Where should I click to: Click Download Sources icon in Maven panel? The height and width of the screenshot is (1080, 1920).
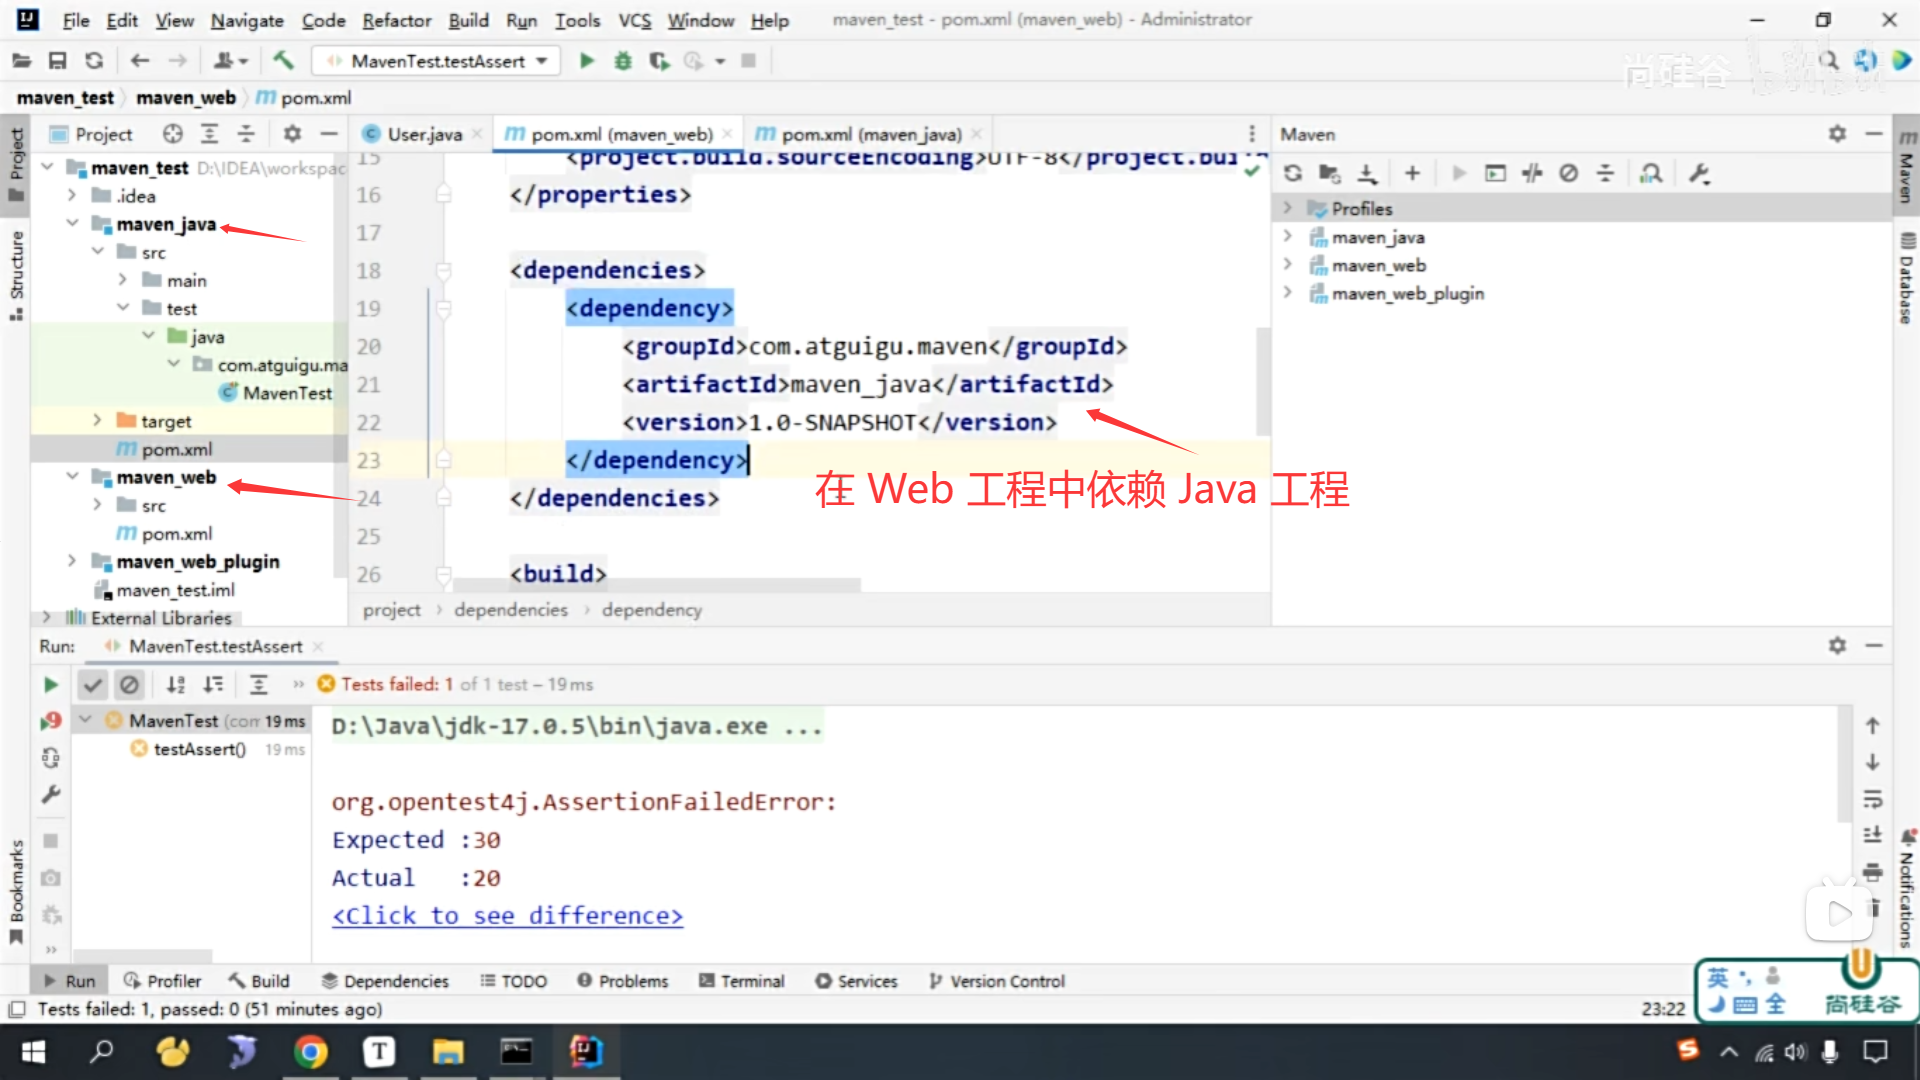1367,173
